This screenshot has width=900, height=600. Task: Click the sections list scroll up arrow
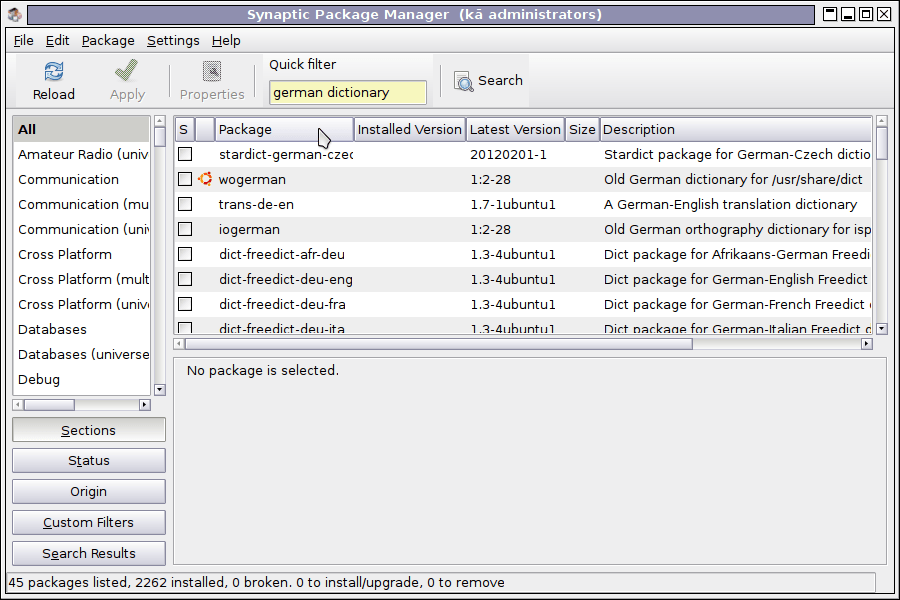tap(160, 121)
